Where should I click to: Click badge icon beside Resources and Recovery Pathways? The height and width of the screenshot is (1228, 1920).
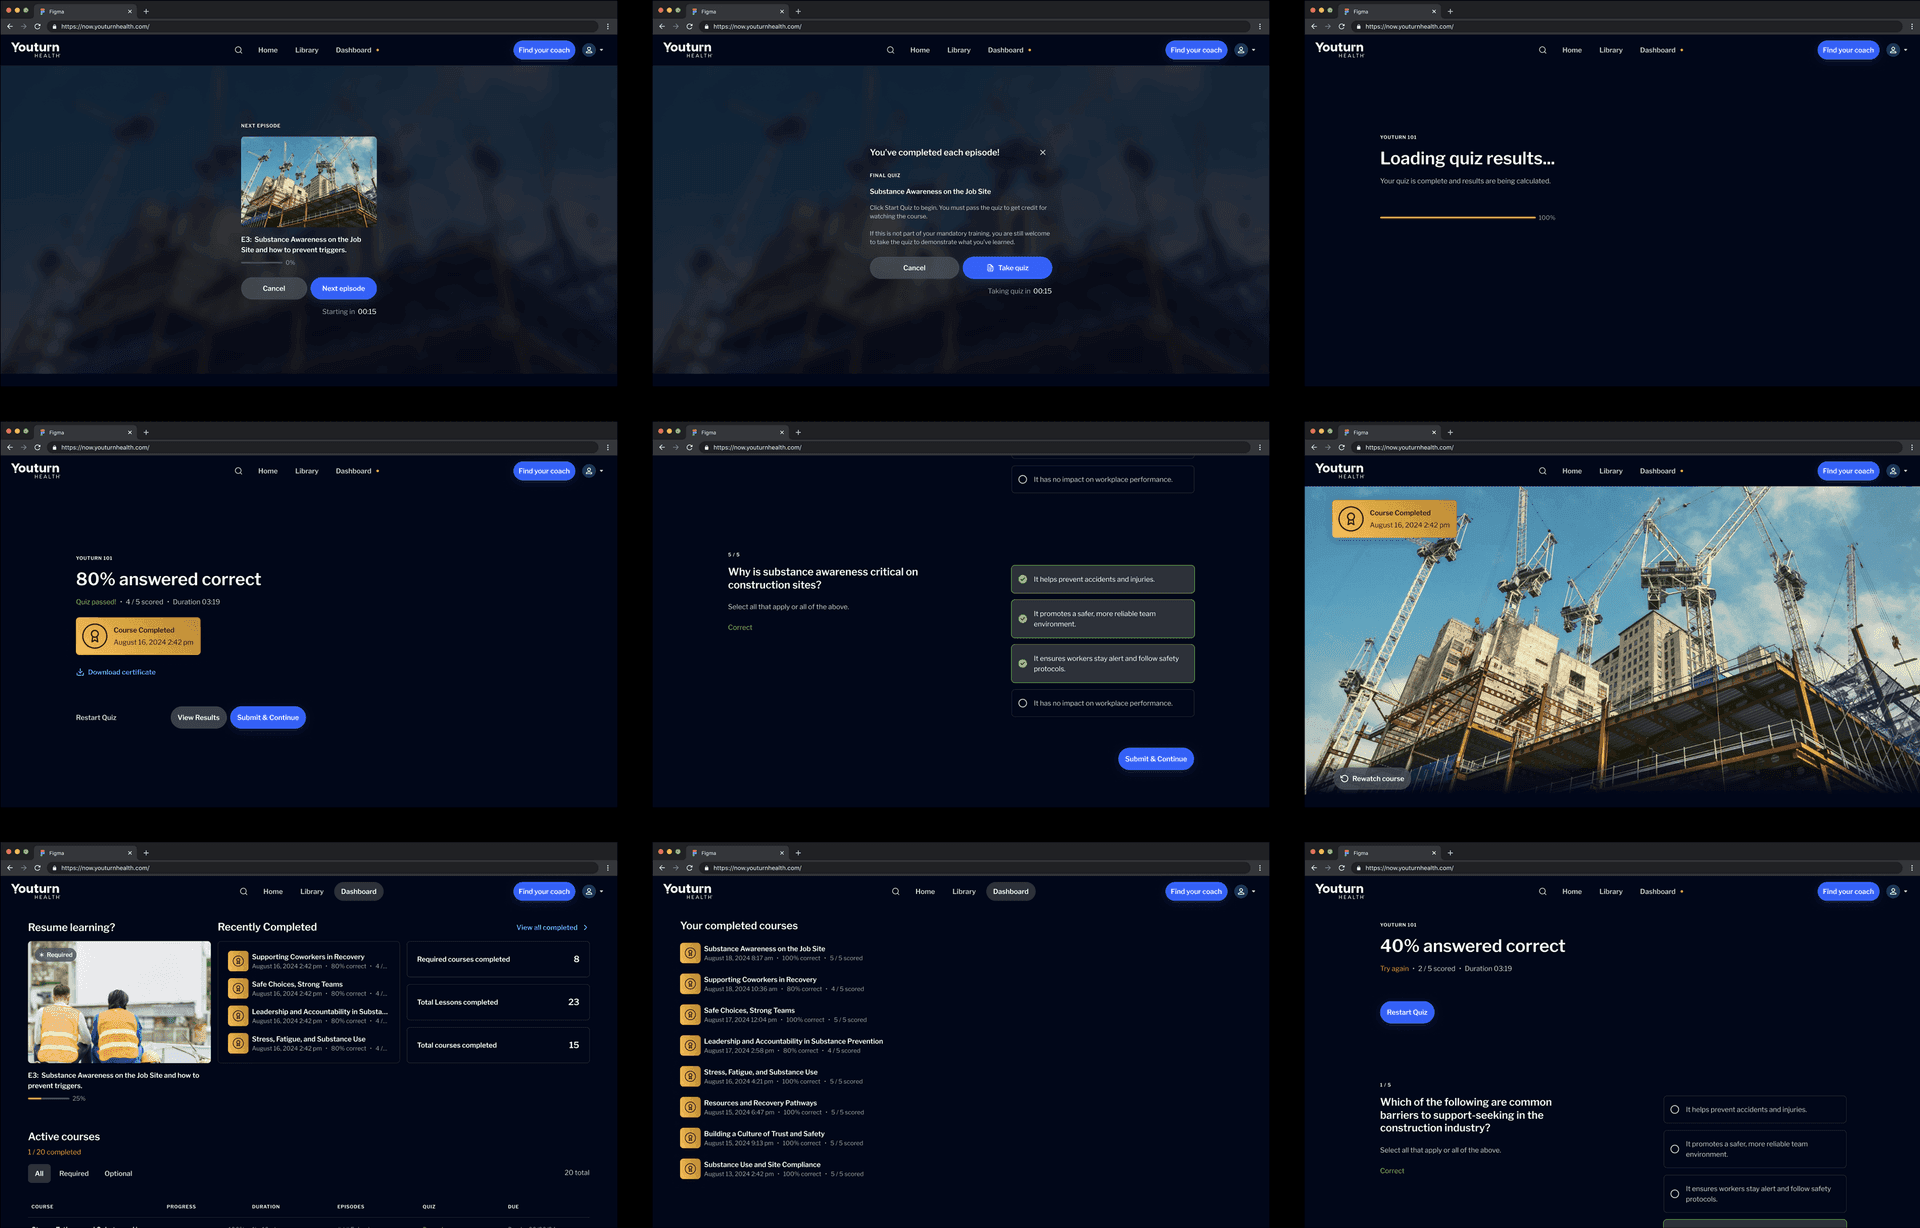tap(689, 1107)
